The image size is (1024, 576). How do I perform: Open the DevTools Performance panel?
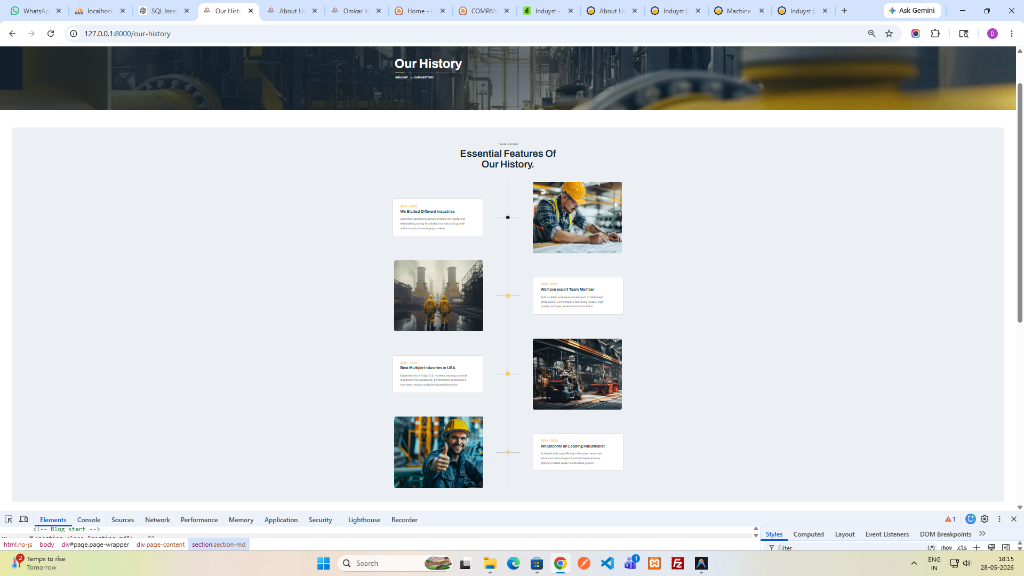199,520
